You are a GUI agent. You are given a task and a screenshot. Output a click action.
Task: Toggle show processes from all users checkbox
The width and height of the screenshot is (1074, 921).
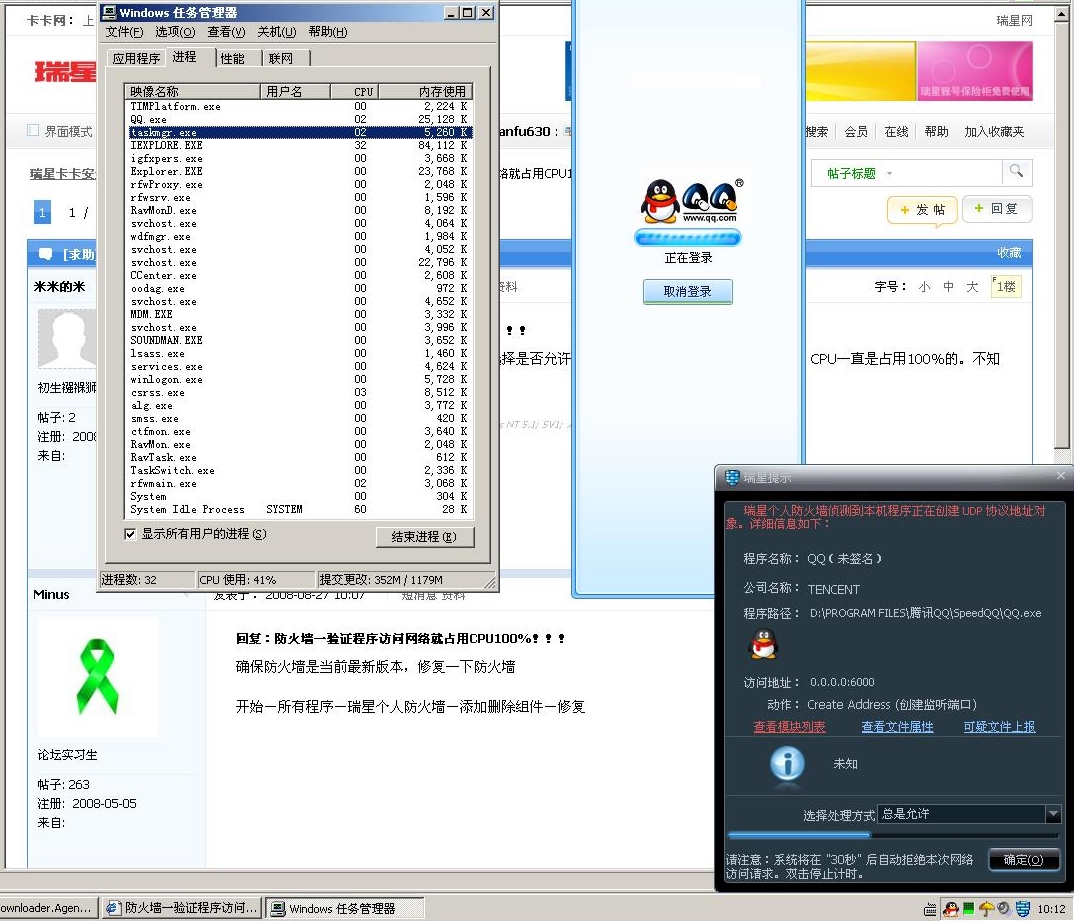pyautogui.click(x=130, y=534)
